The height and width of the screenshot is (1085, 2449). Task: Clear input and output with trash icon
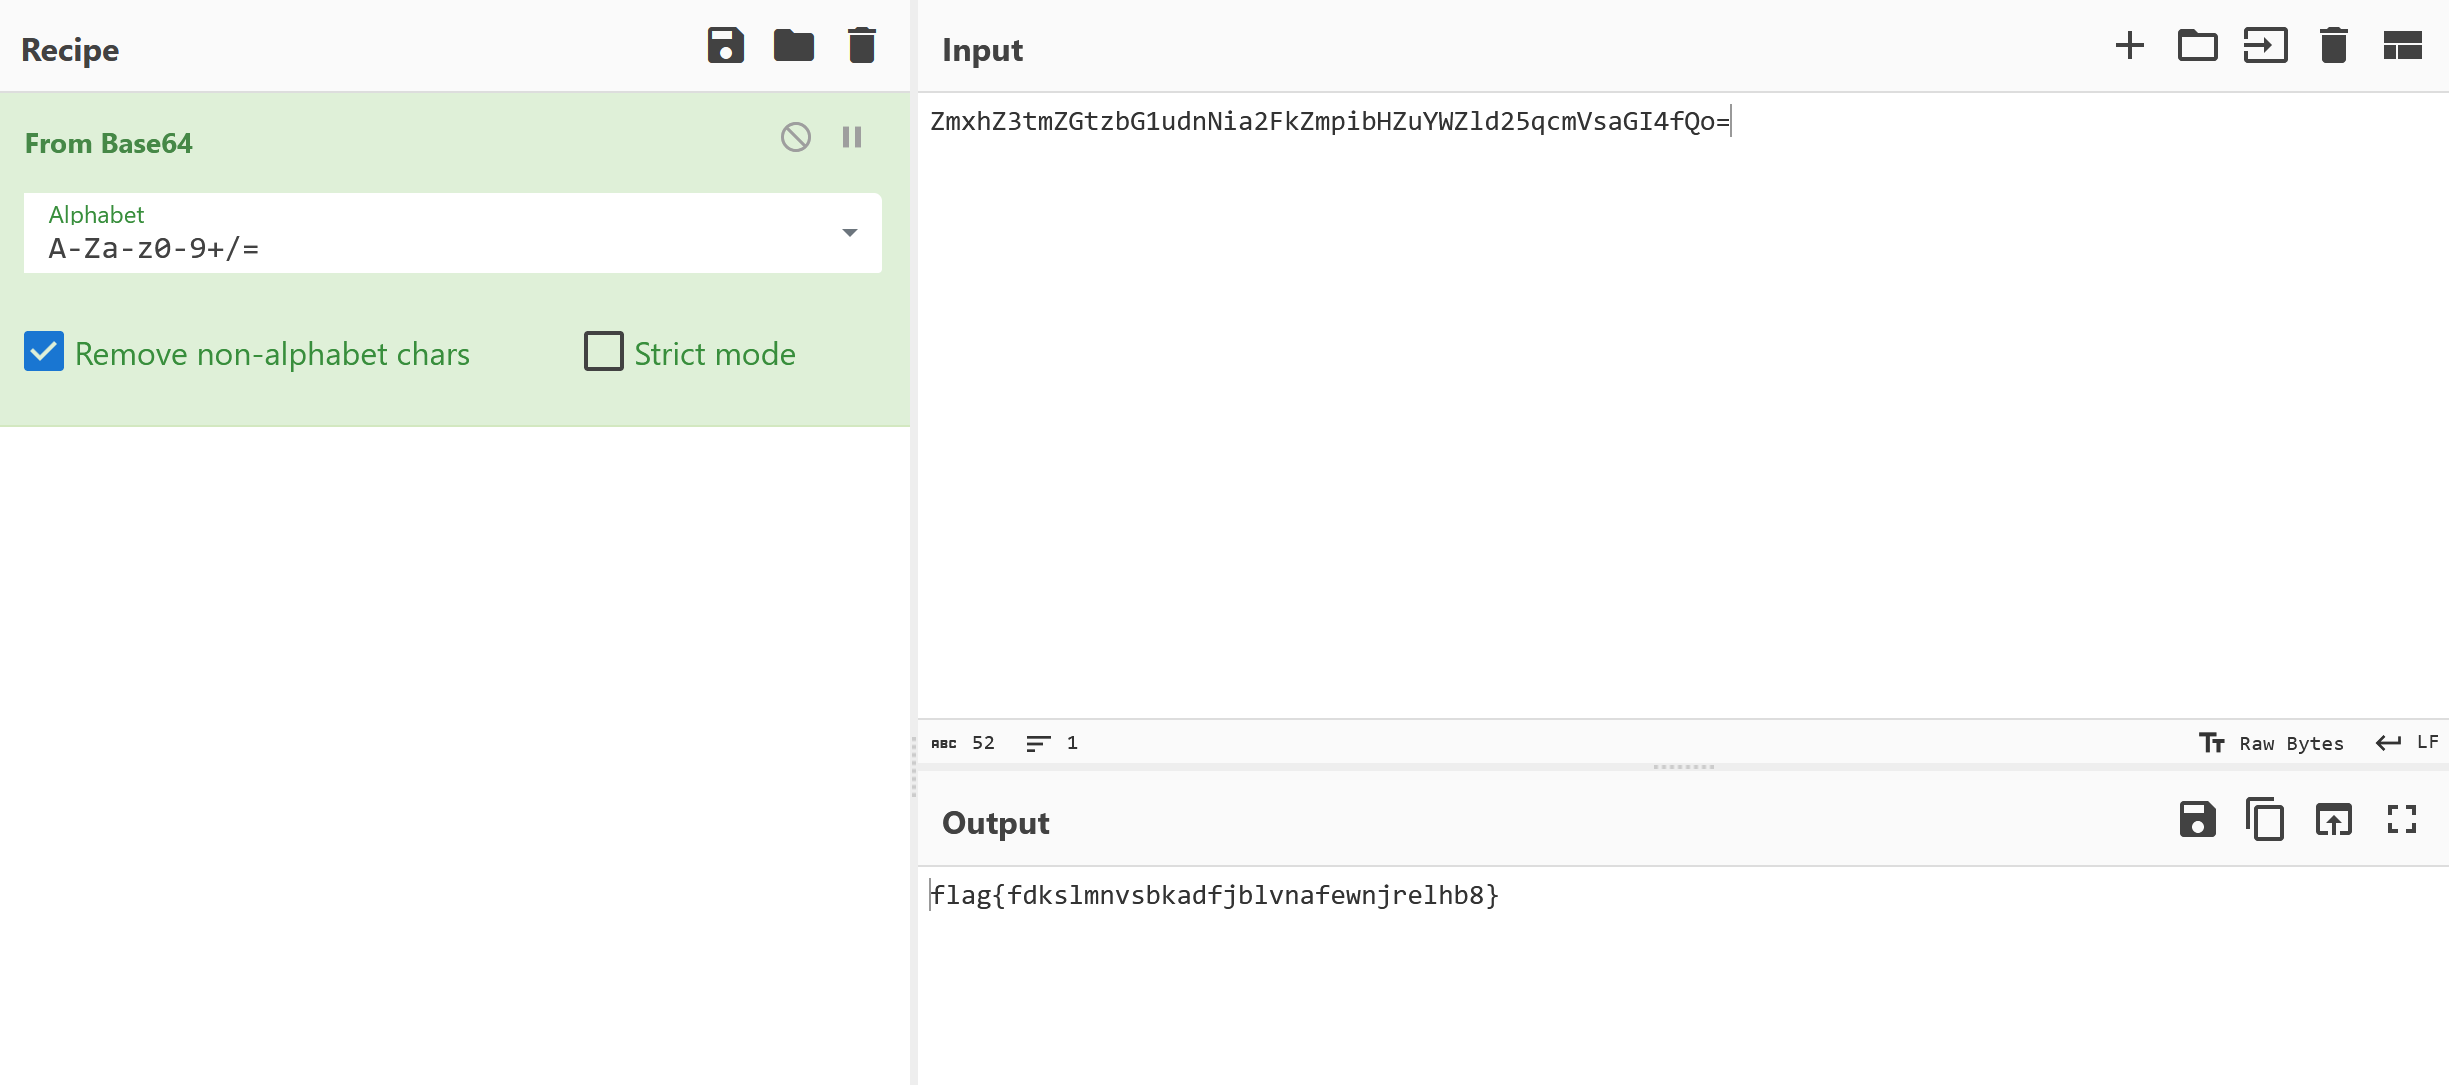[x=2333, y=46]
